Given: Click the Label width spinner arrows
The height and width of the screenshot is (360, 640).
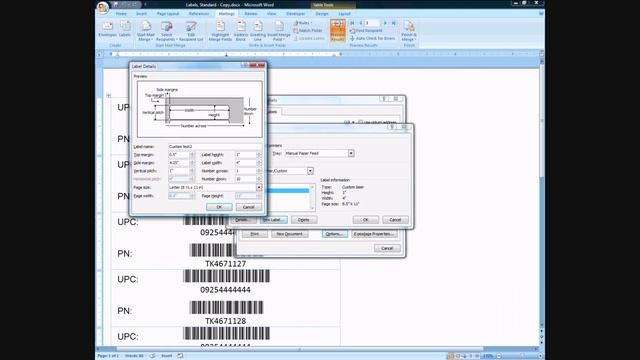Looking at the screenshot, I should coord(259,163).
